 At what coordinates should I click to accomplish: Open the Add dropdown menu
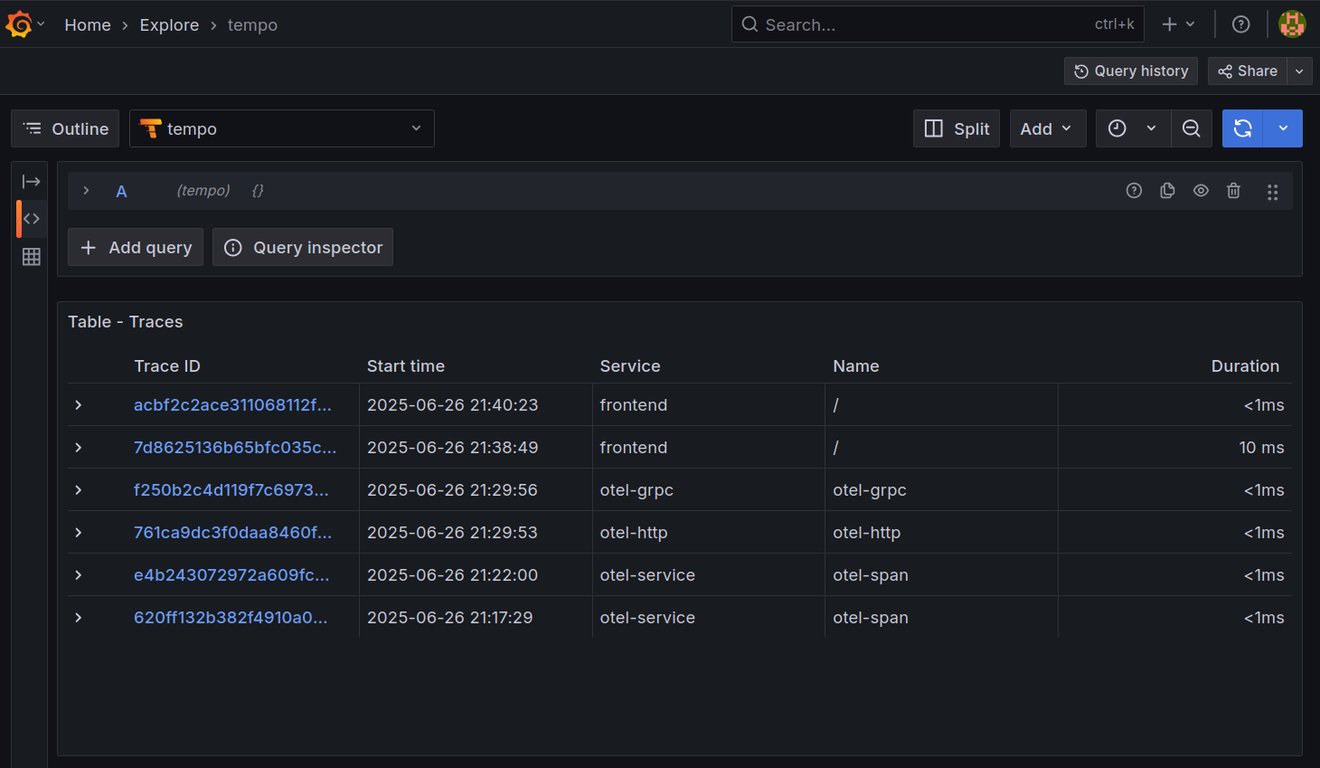click(x=1047, y=128)
